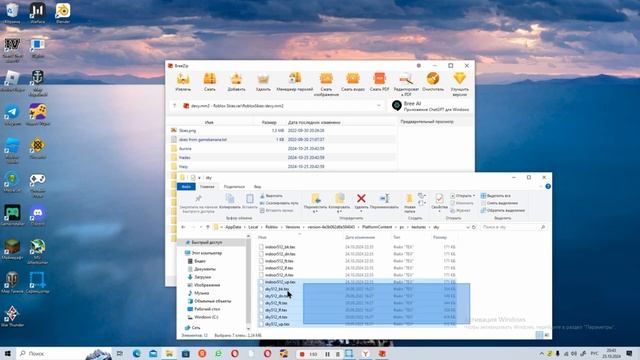This screenshot has height=360, width=640.
Task: Create a New folder from the ribbon
Action: click(409, 203)
